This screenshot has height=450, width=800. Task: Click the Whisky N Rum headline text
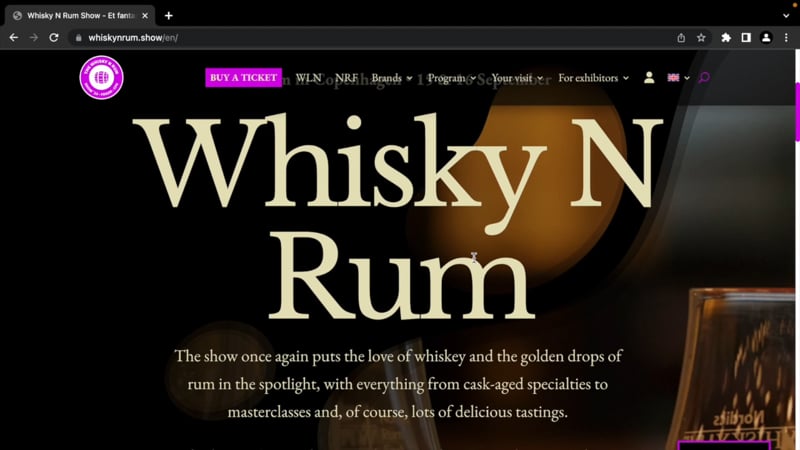398,217
